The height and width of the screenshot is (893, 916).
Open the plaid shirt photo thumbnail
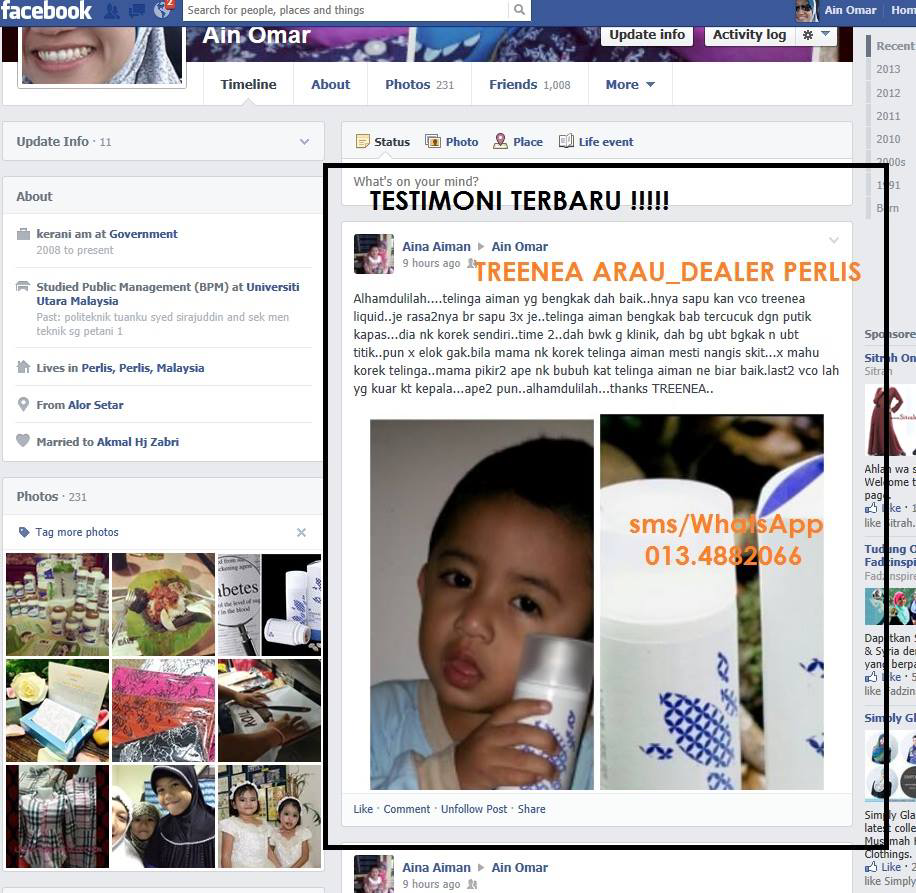(57, 816)
